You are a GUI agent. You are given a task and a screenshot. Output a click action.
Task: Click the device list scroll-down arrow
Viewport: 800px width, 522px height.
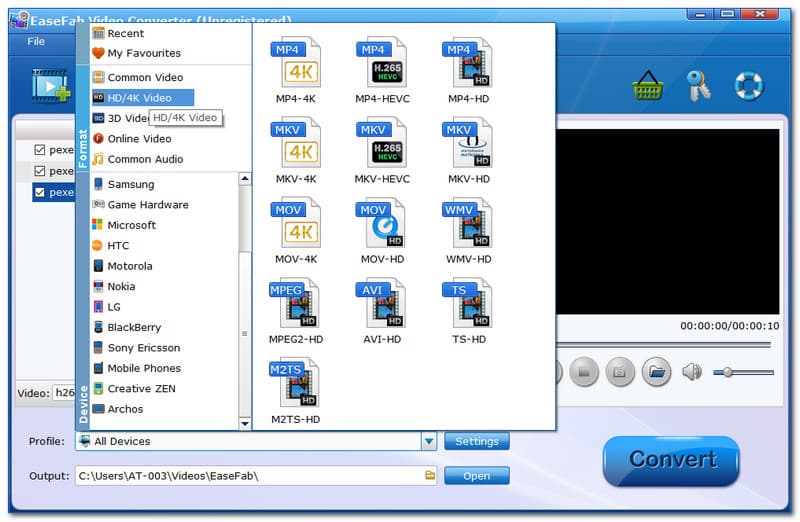click(245, 424)
